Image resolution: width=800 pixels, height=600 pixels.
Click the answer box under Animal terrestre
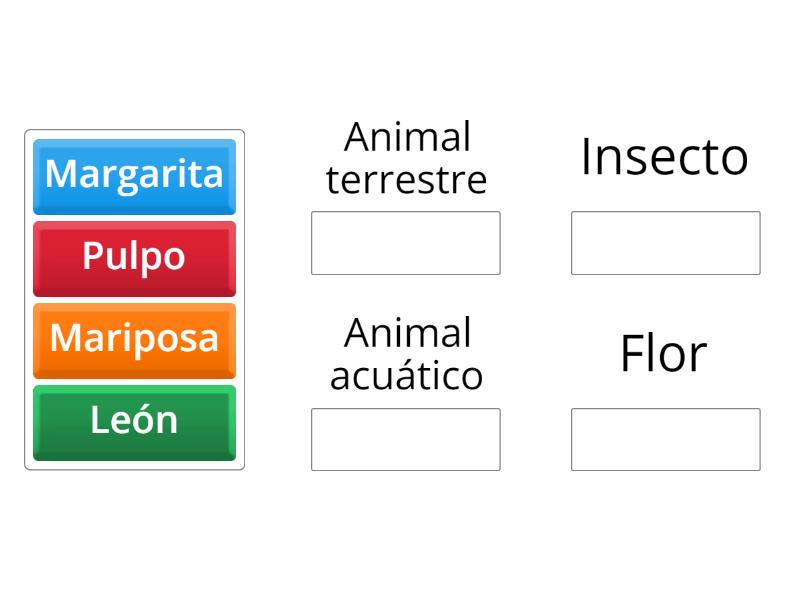[405, 242]
